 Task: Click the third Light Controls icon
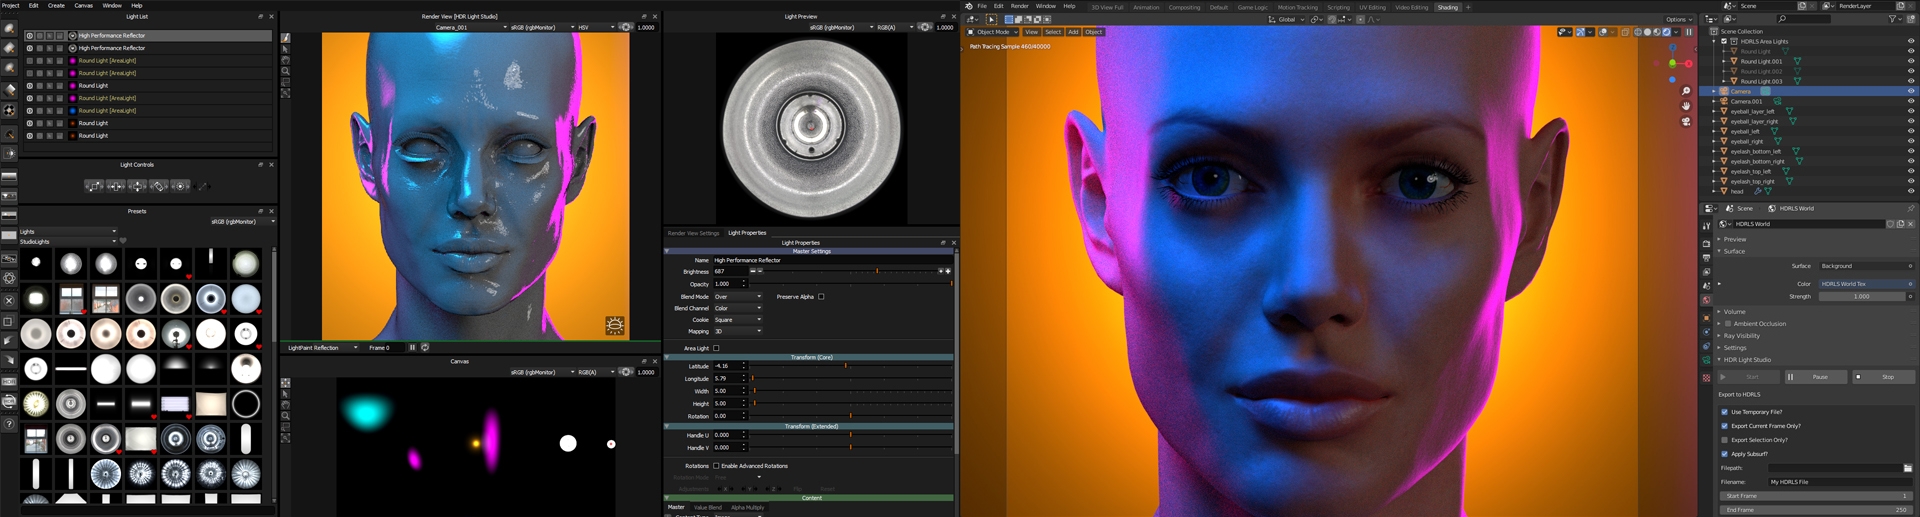137,186
